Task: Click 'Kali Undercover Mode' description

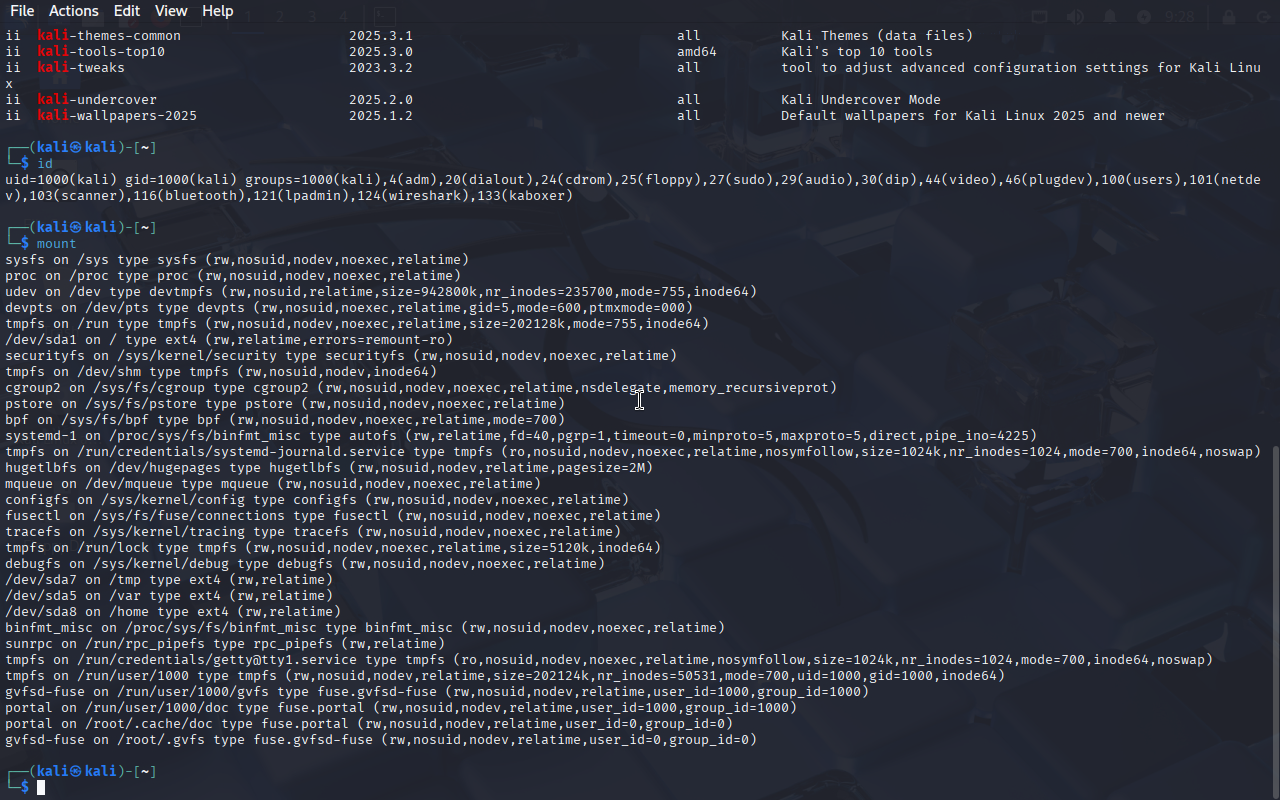Action: 861,100
